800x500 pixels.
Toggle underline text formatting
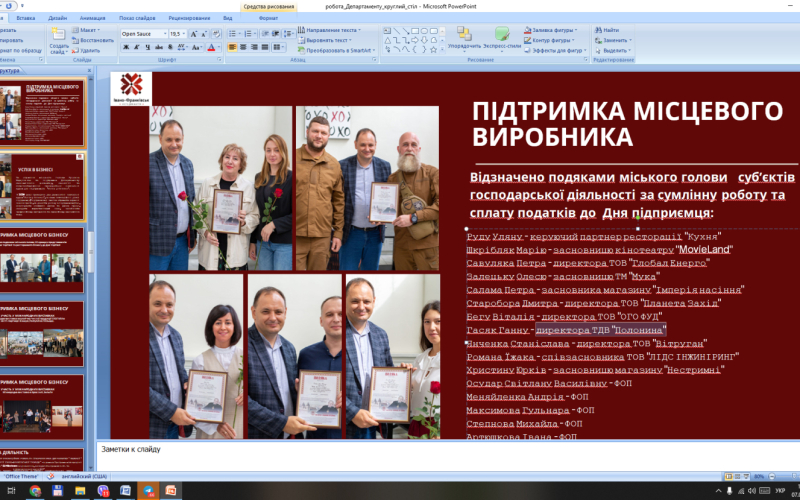pyautogui.click(x=147, y=47)
